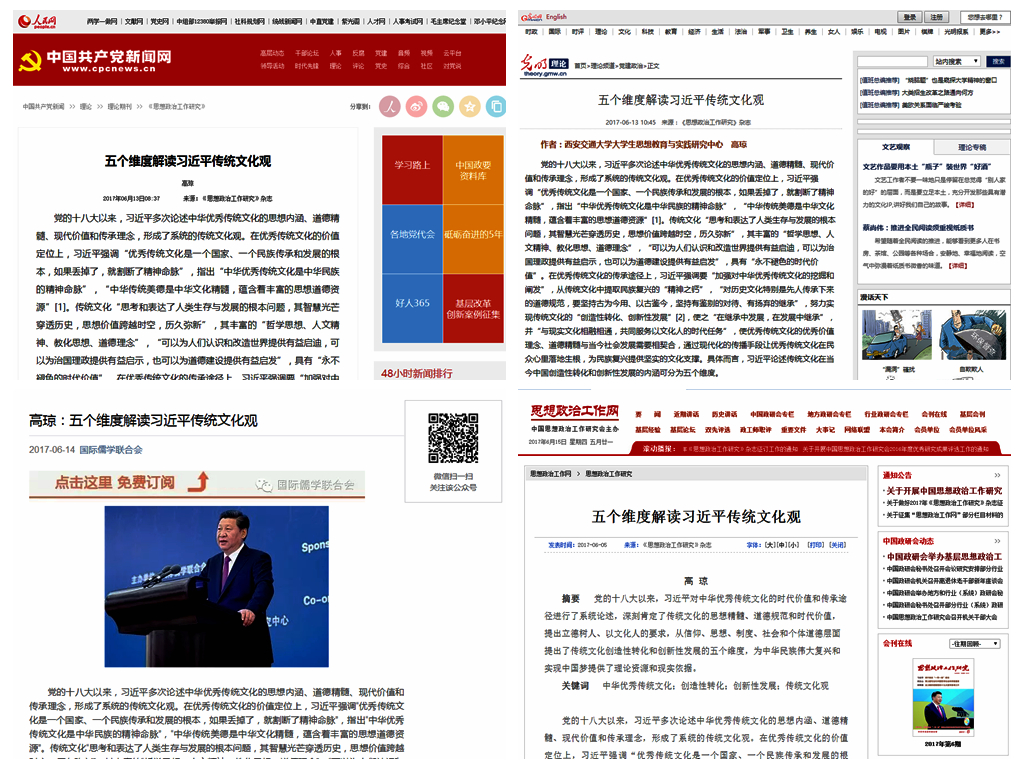Screen dimensions: 1024x768
Task: Open 会刊在线 in top red navigation
Action: coord(933,414)
